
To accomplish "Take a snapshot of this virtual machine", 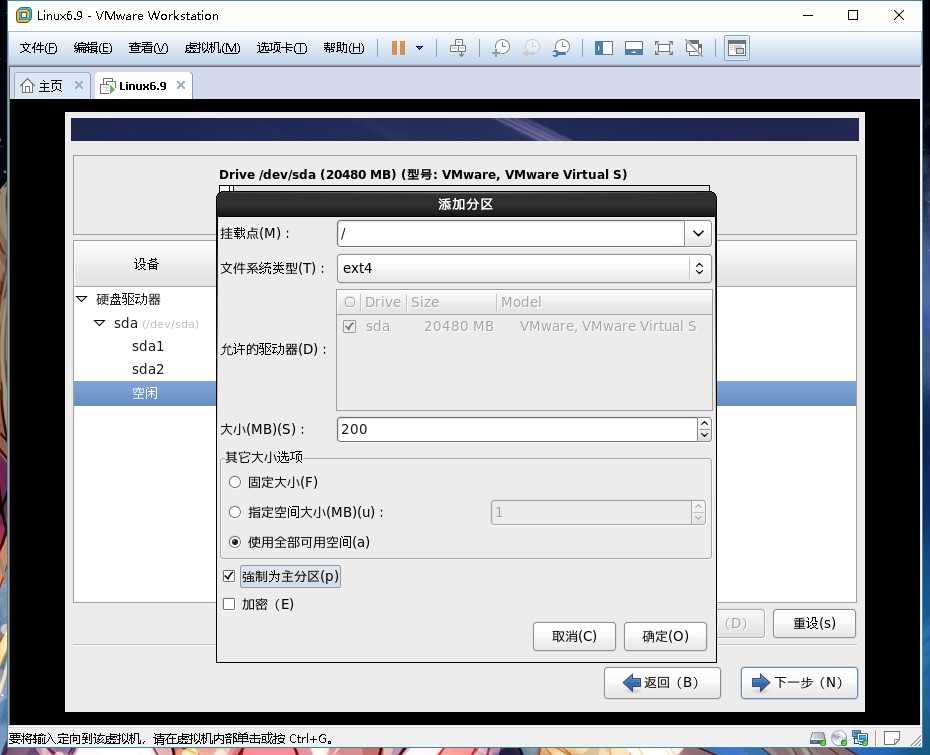I will tap(501, 48).
